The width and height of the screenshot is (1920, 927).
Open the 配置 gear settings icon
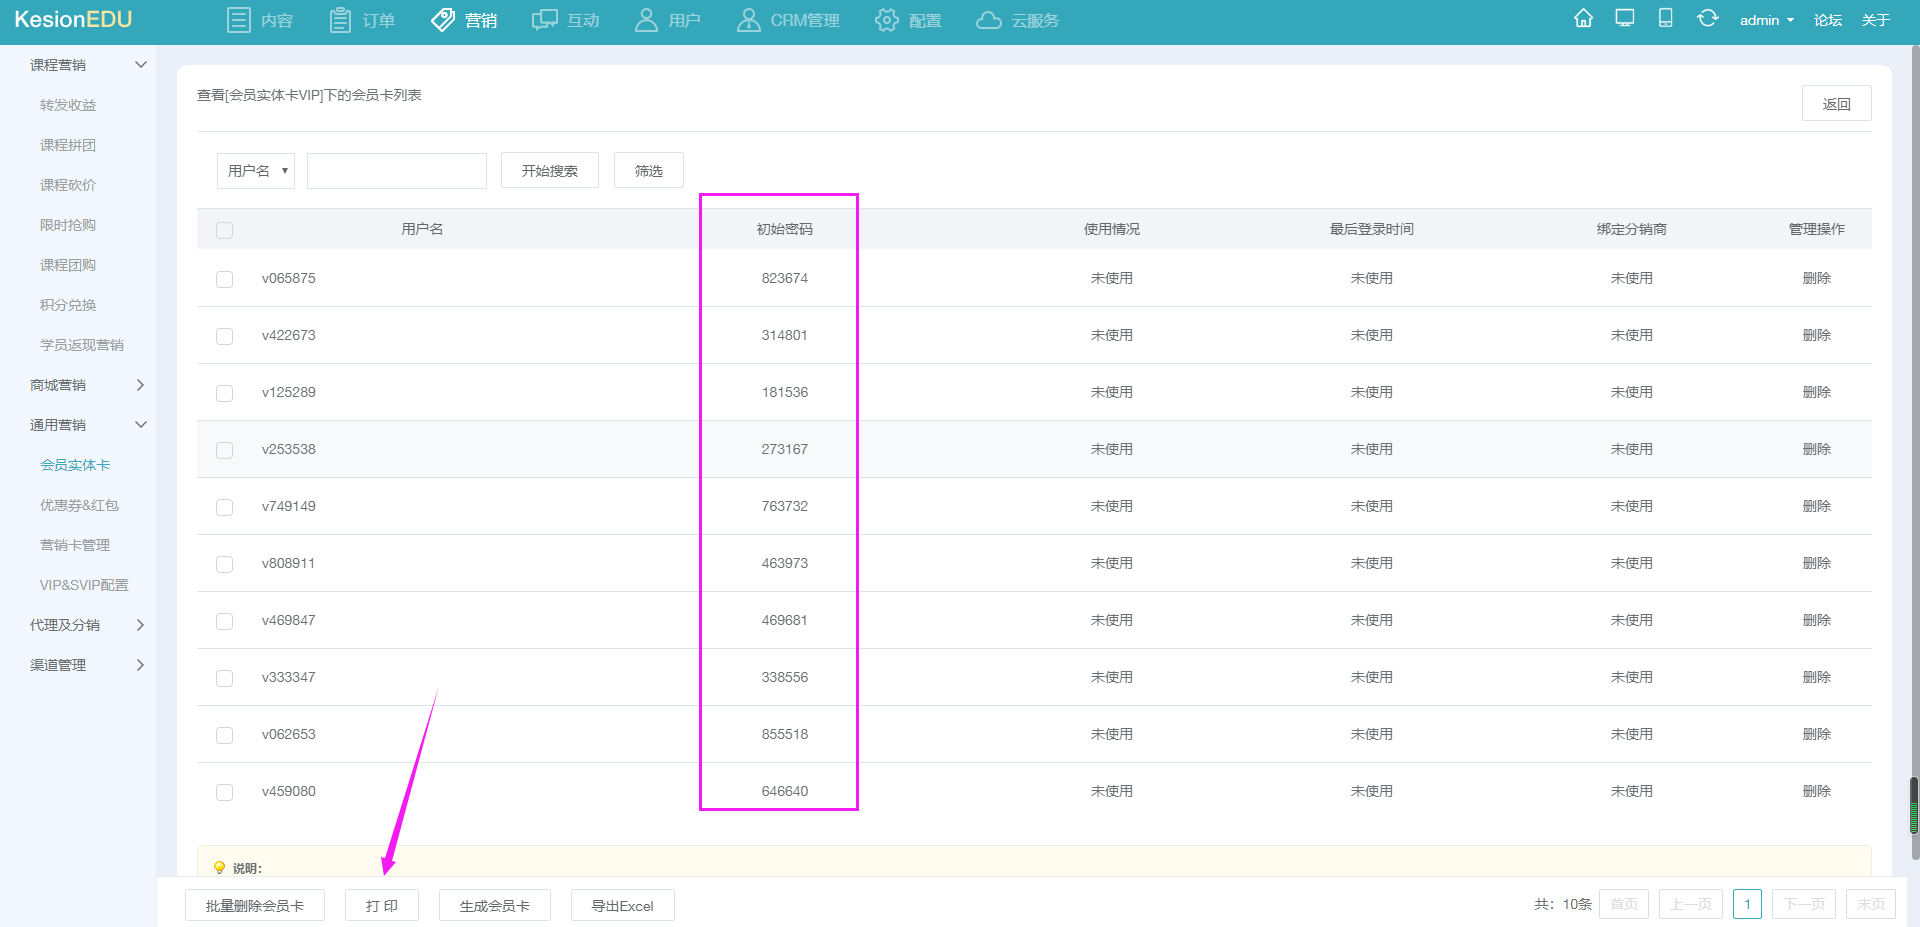886,20
